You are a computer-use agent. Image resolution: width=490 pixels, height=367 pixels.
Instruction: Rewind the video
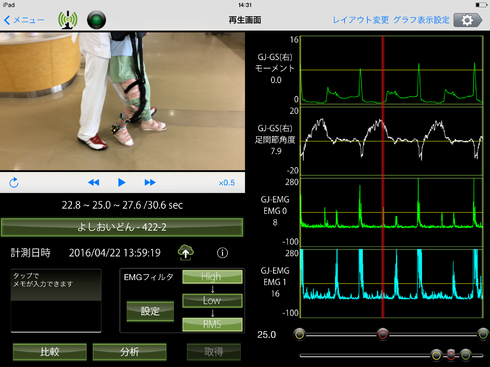[94, 182]
